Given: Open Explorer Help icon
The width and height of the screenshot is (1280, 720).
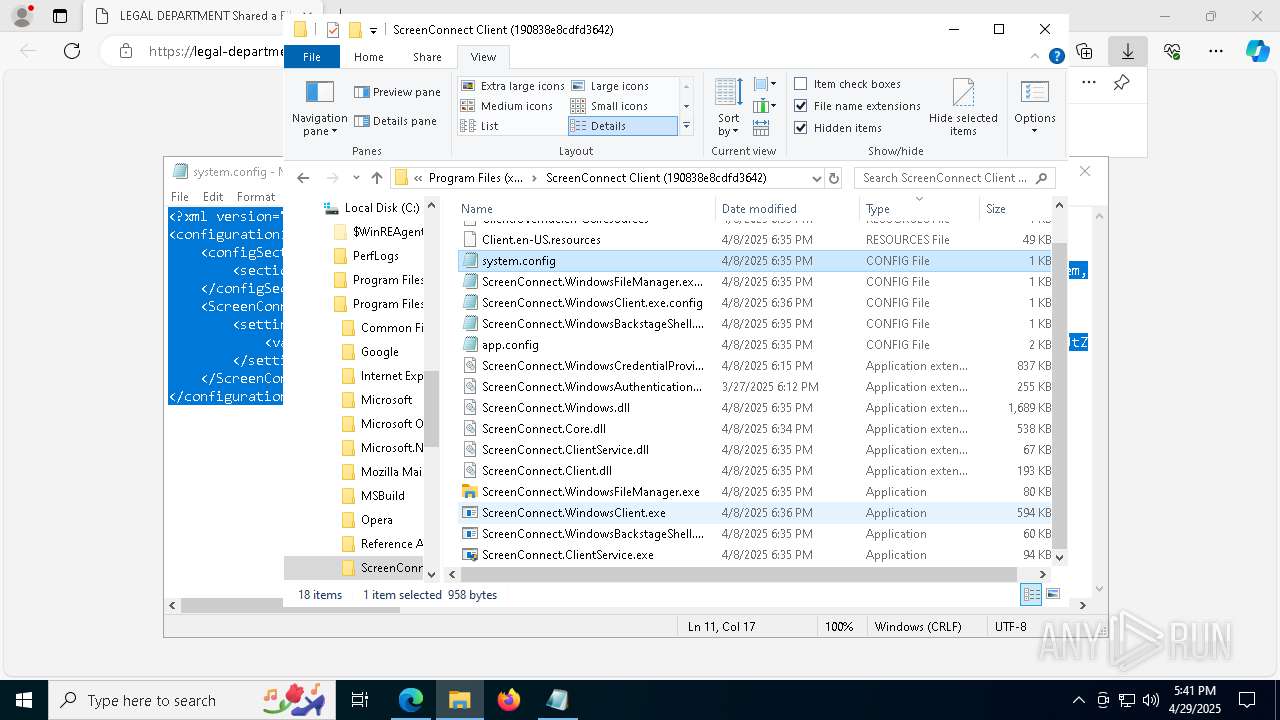Looking at the screenshot, I should coord(1056,57).
